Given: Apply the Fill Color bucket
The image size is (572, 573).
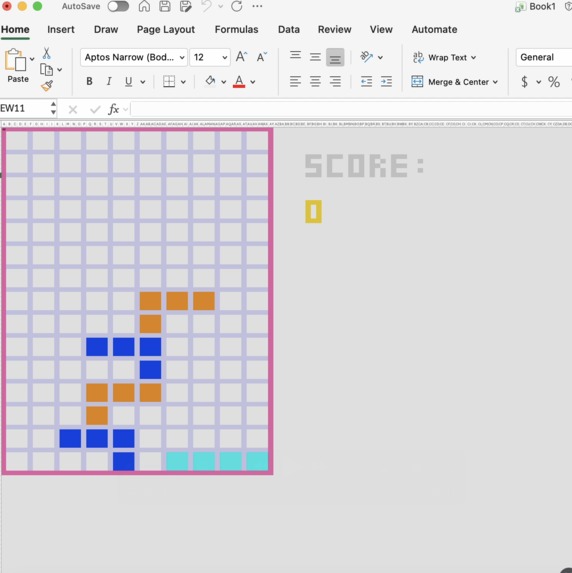Looking at the screenshot, I should click(210, 81).
